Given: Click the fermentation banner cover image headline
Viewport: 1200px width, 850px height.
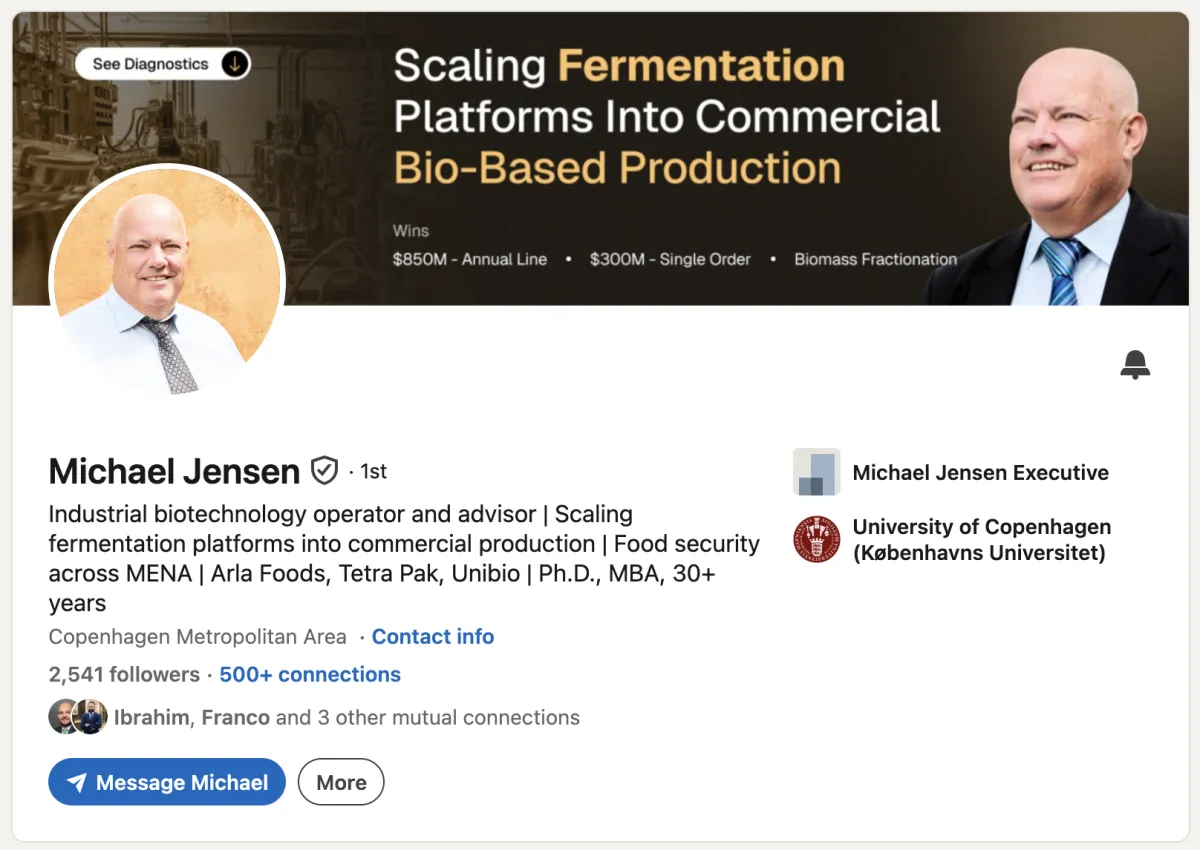Looking at the screenshot, I should coord(667,117).
